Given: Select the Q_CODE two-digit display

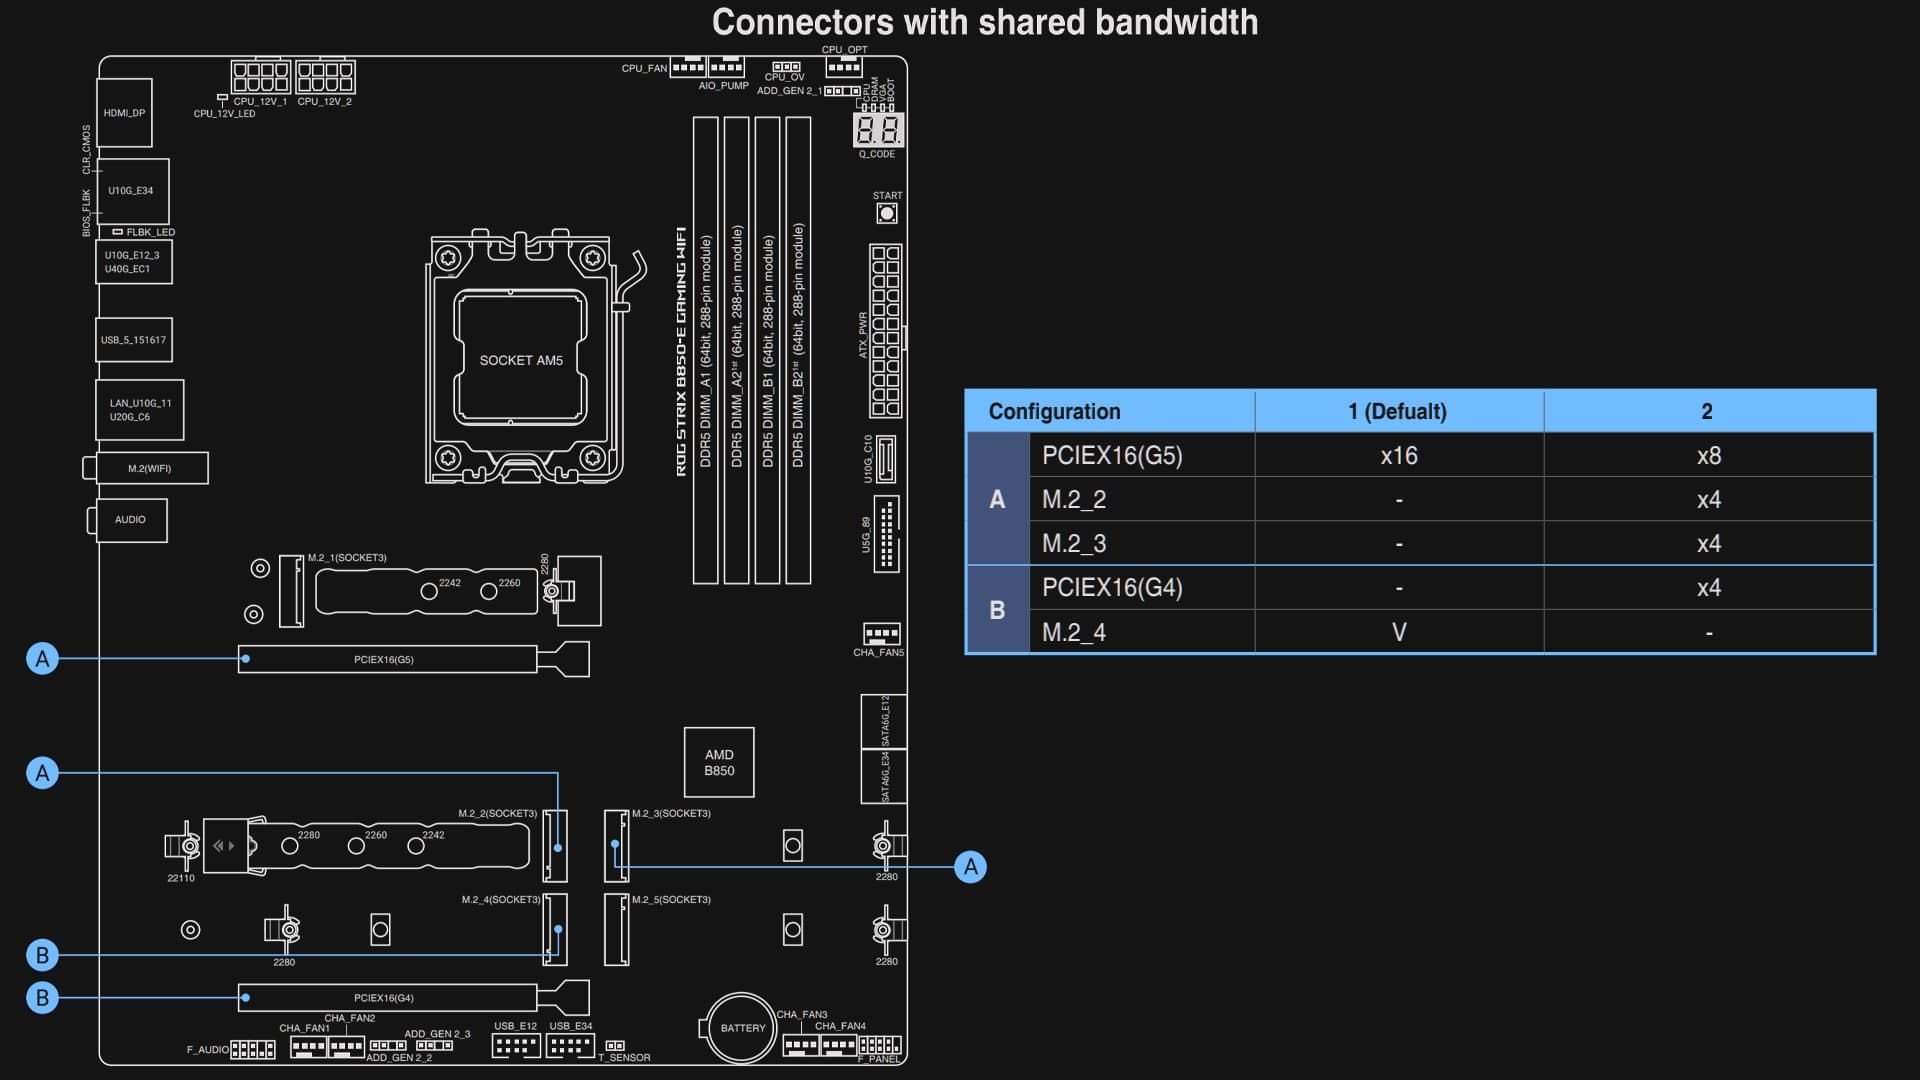Looking at the screenshot, I should click(x=878, y=130).
